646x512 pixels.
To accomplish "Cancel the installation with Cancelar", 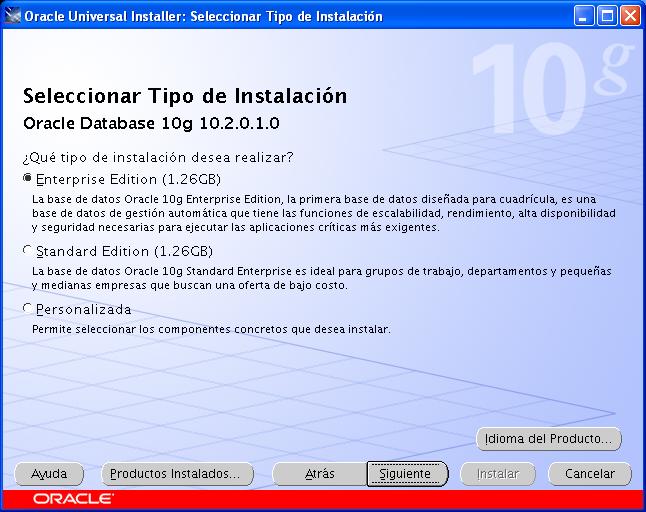I will pos(590,474).
